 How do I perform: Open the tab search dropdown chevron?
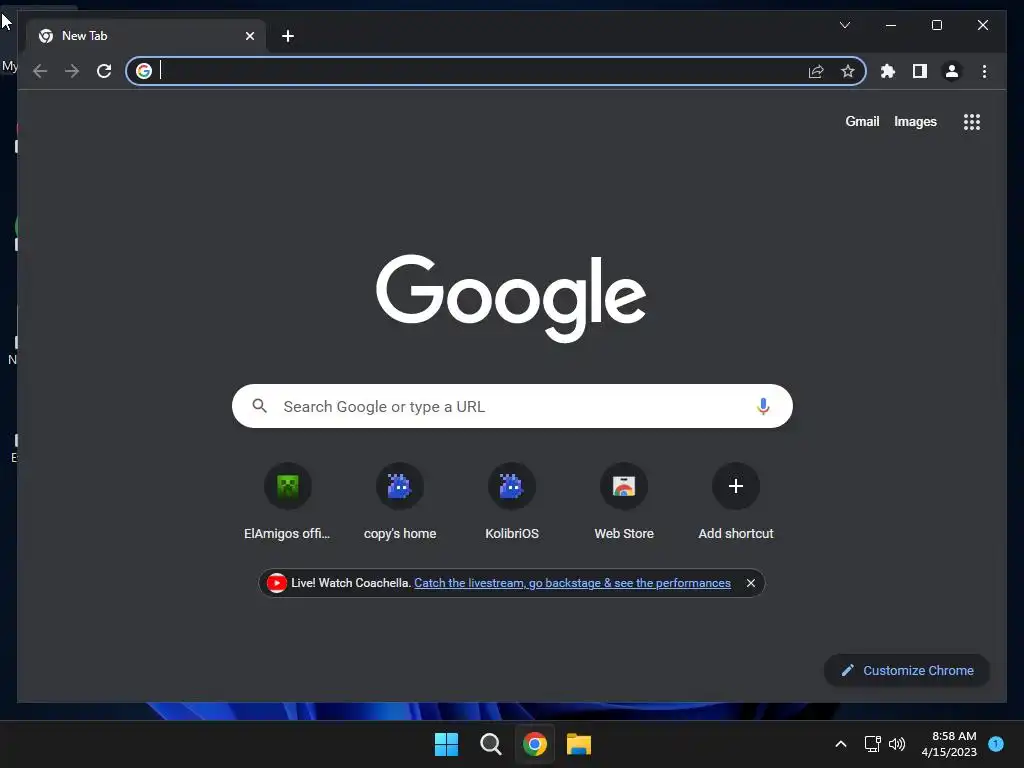point(844,25)
